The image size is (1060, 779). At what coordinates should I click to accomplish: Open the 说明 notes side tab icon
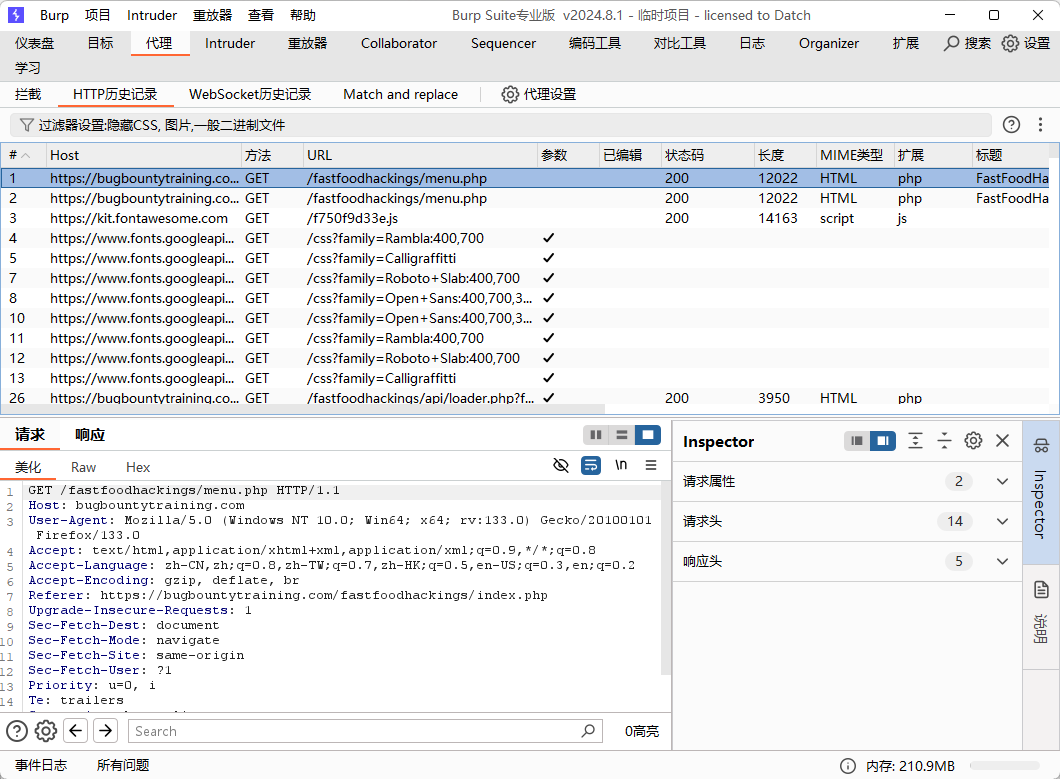[x=1041, y=590]
